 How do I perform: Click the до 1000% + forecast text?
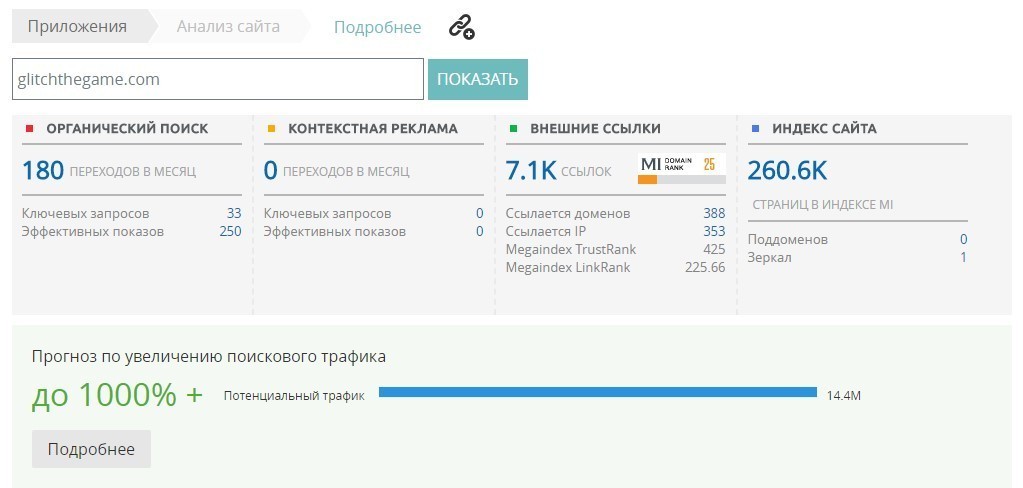pyautogui.click(x=117, y=395)
